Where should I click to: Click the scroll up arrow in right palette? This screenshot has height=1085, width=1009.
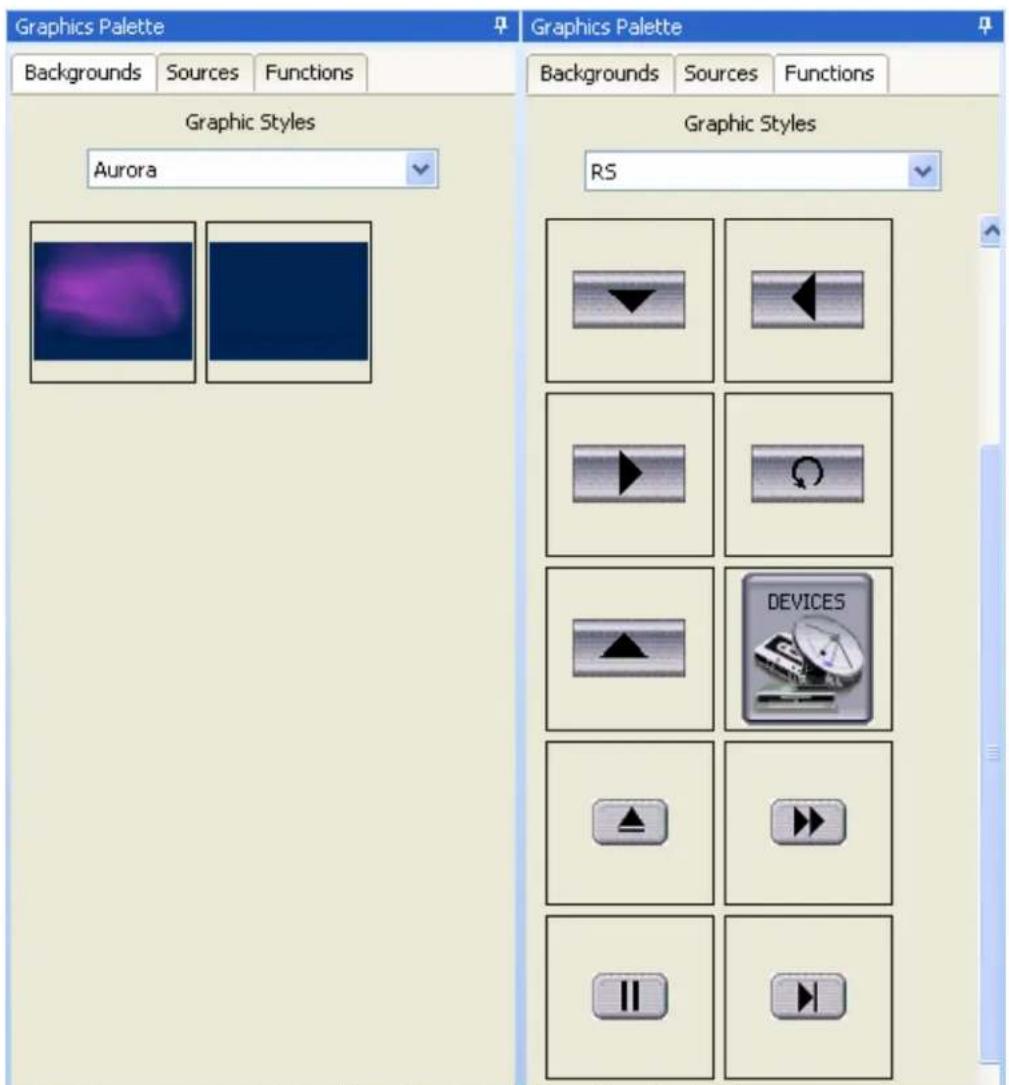pyautogui.click(x=991, y=232)
